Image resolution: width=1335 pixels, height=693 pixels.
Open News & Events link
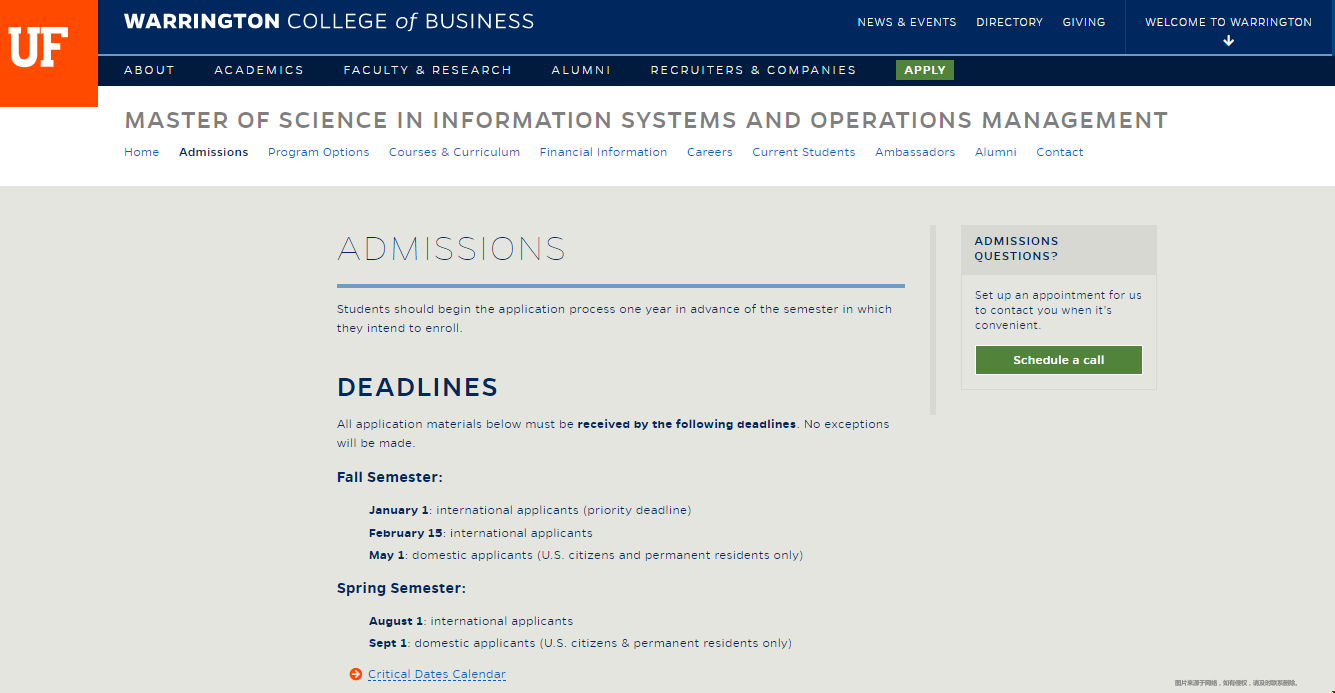tap(907, 22)
